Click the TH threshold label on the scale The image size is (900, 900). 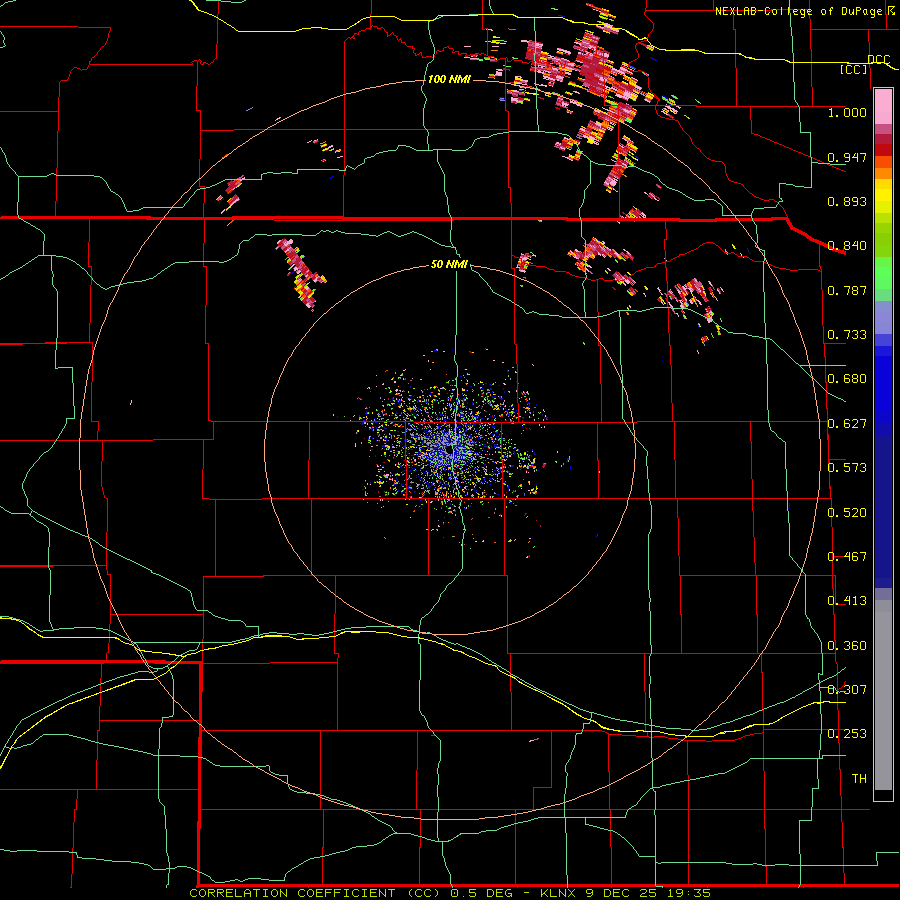click(859, 779)
